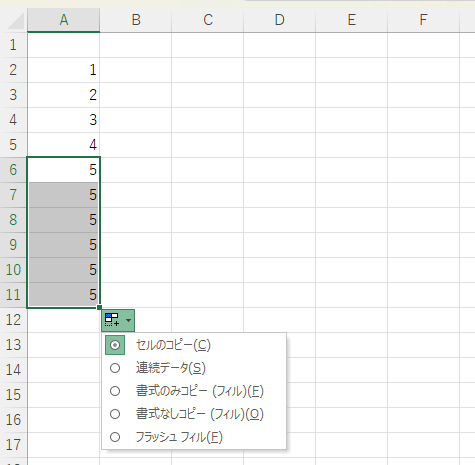
Task: Select row 8 header
Action: click(x=13, y=220)
